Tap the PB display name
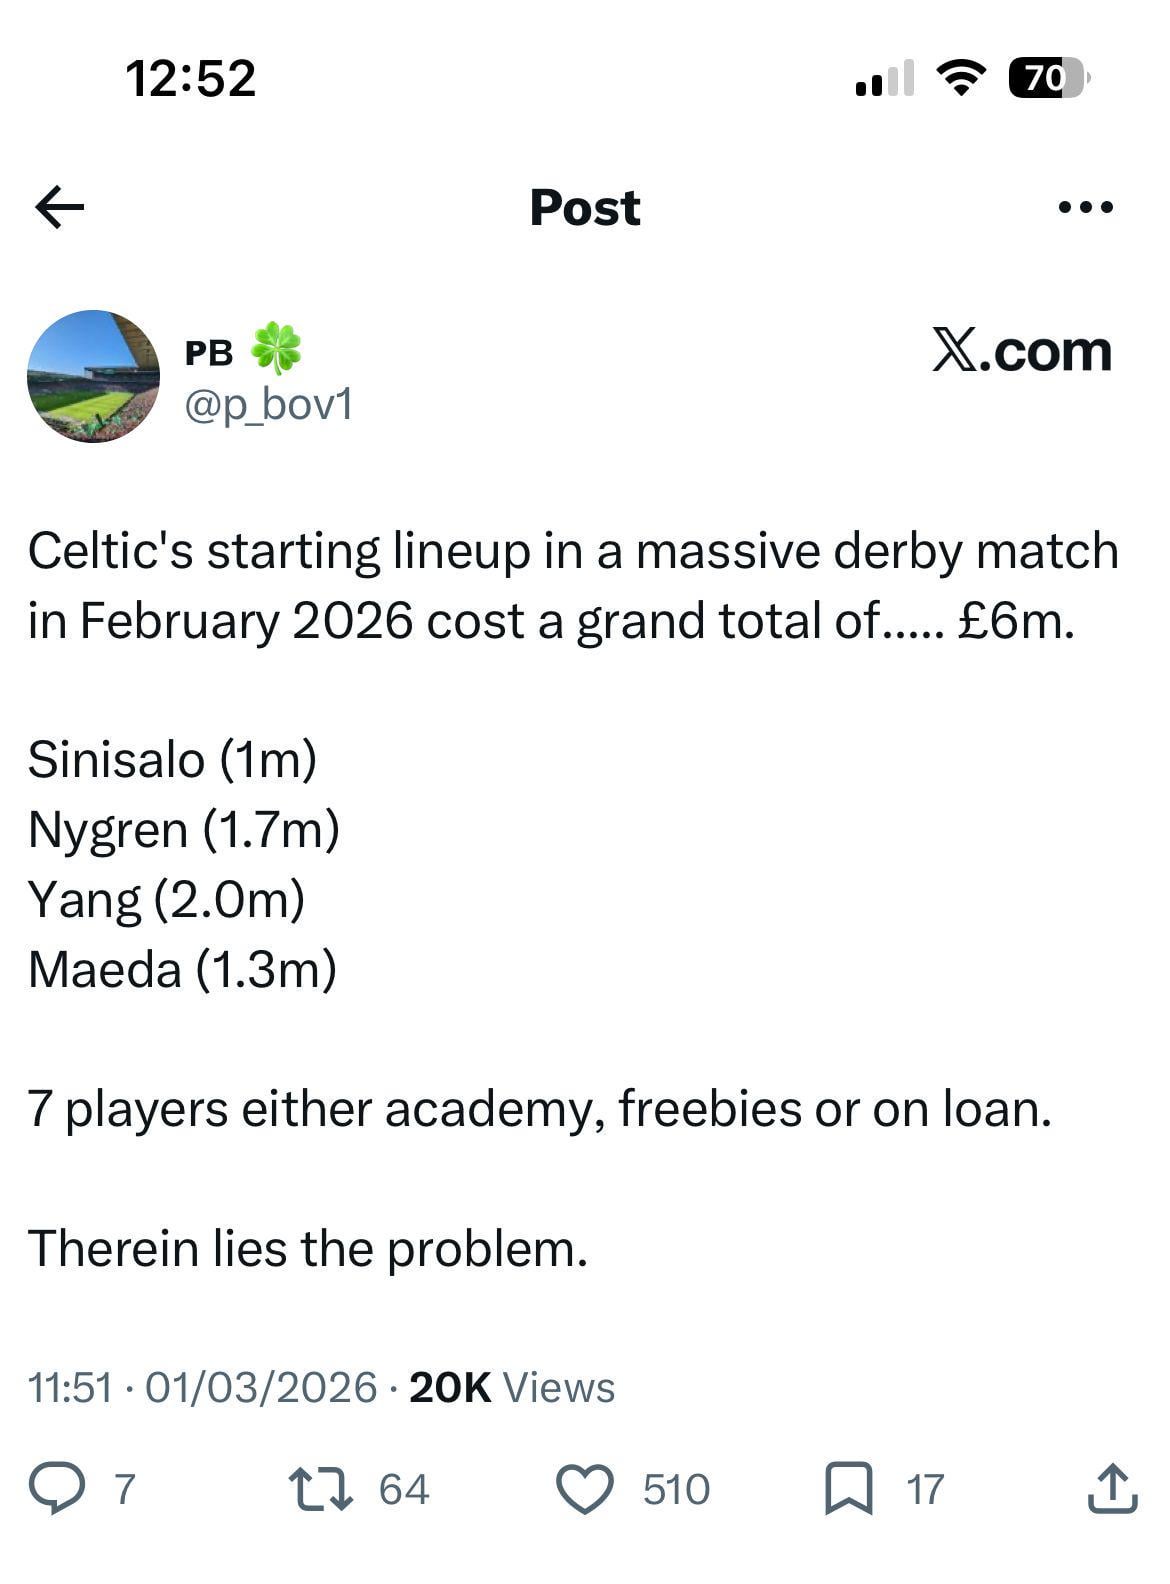Screen dimensions: 1170x1584 pyautogui.click(x=209, y=353)
